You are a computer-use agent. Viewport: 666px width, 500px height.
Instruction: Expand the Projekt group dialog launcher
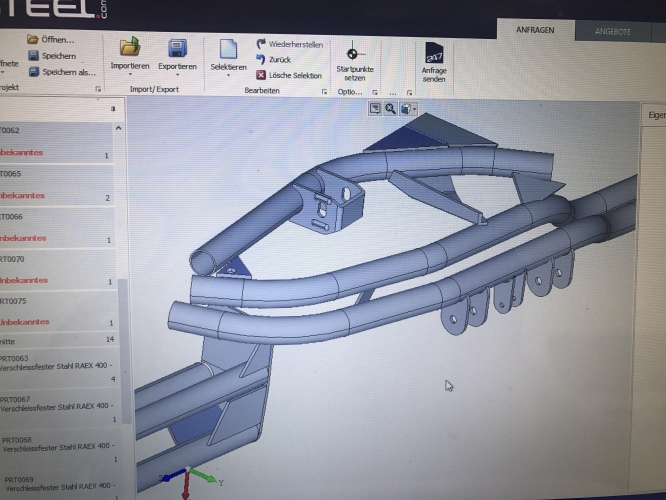(98, 90)
